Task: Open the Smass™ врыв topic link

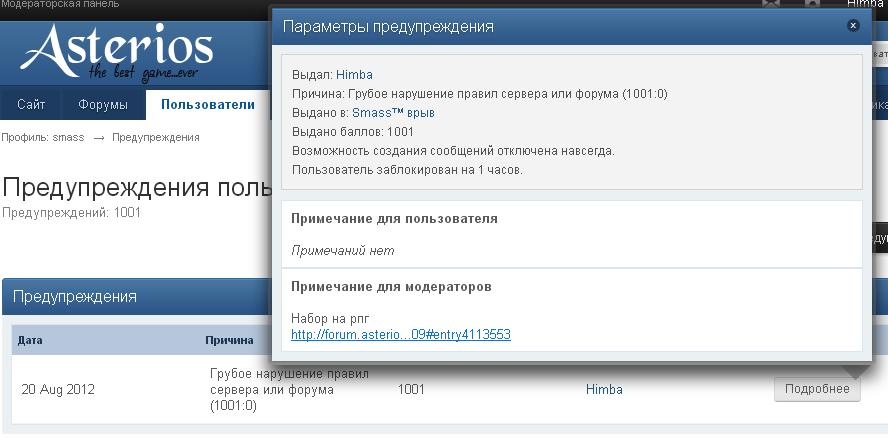Action: tap(394, 113)
